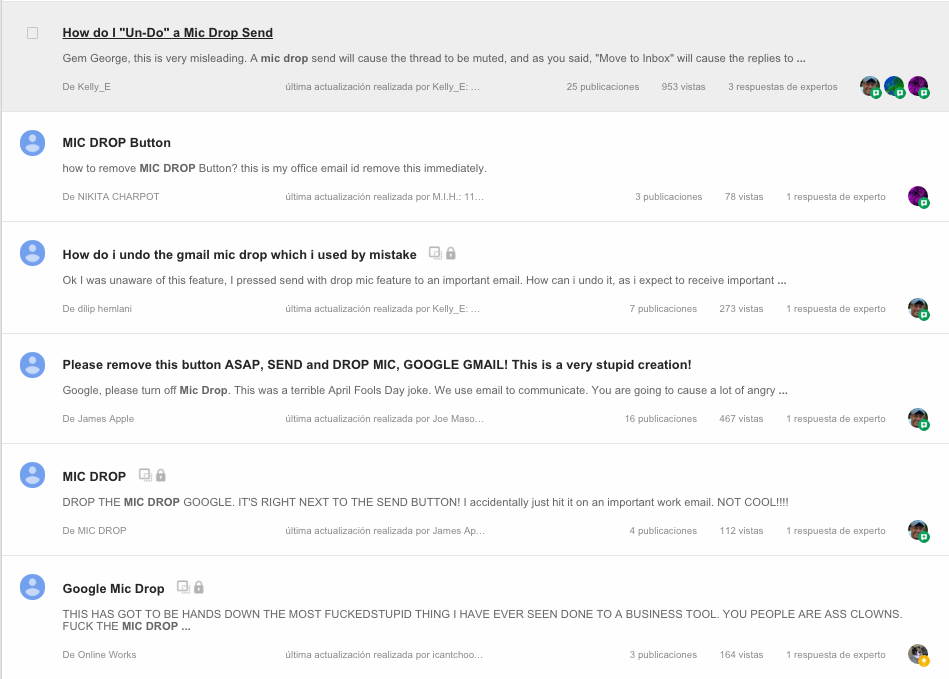Tick the checkbox beside the Un-Do Mic Drop thread
Screen dimensions: 949x679
tap(33, 33)
